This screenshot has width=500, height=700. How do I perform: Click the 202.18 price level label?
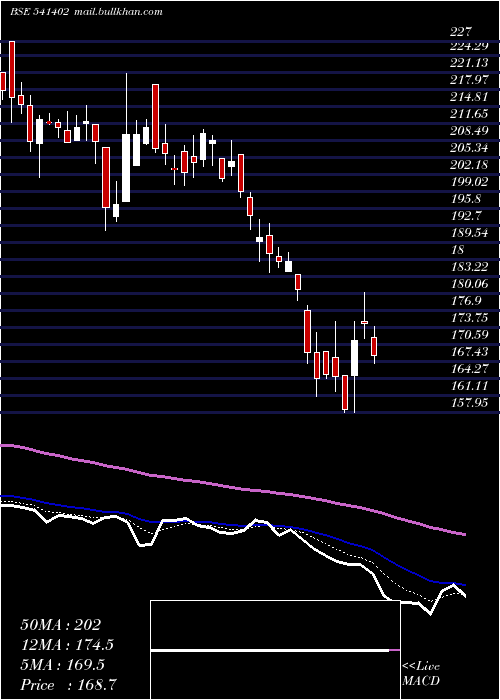point(470,164)
